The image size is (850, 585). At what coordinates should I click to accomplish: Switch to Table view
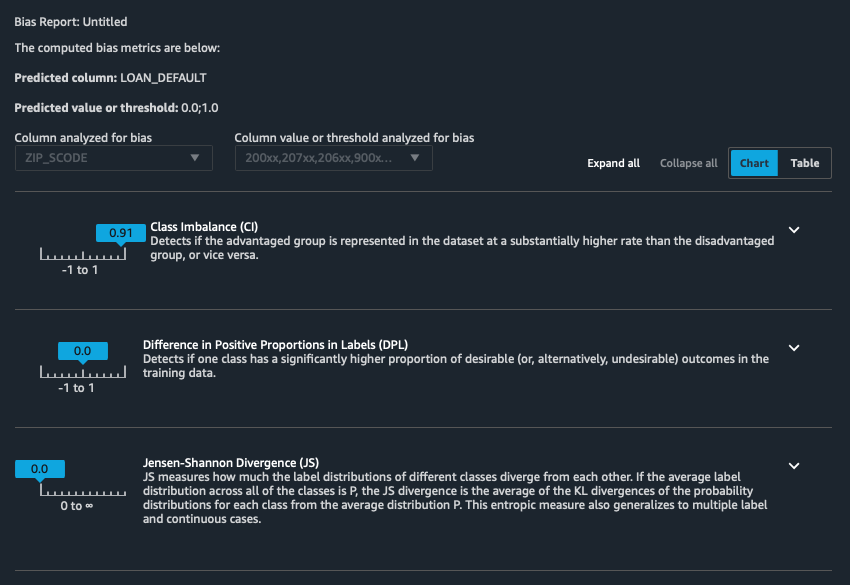(x=805, y=163)
